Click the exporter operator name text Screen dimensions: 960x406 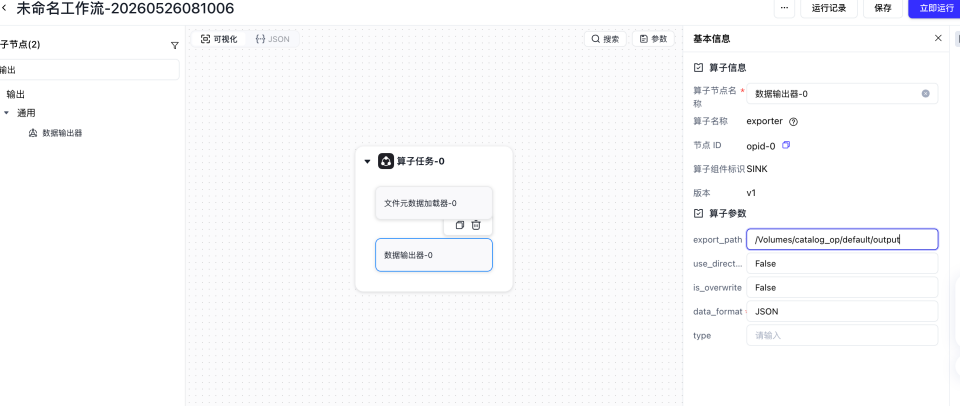pos(765,121)
